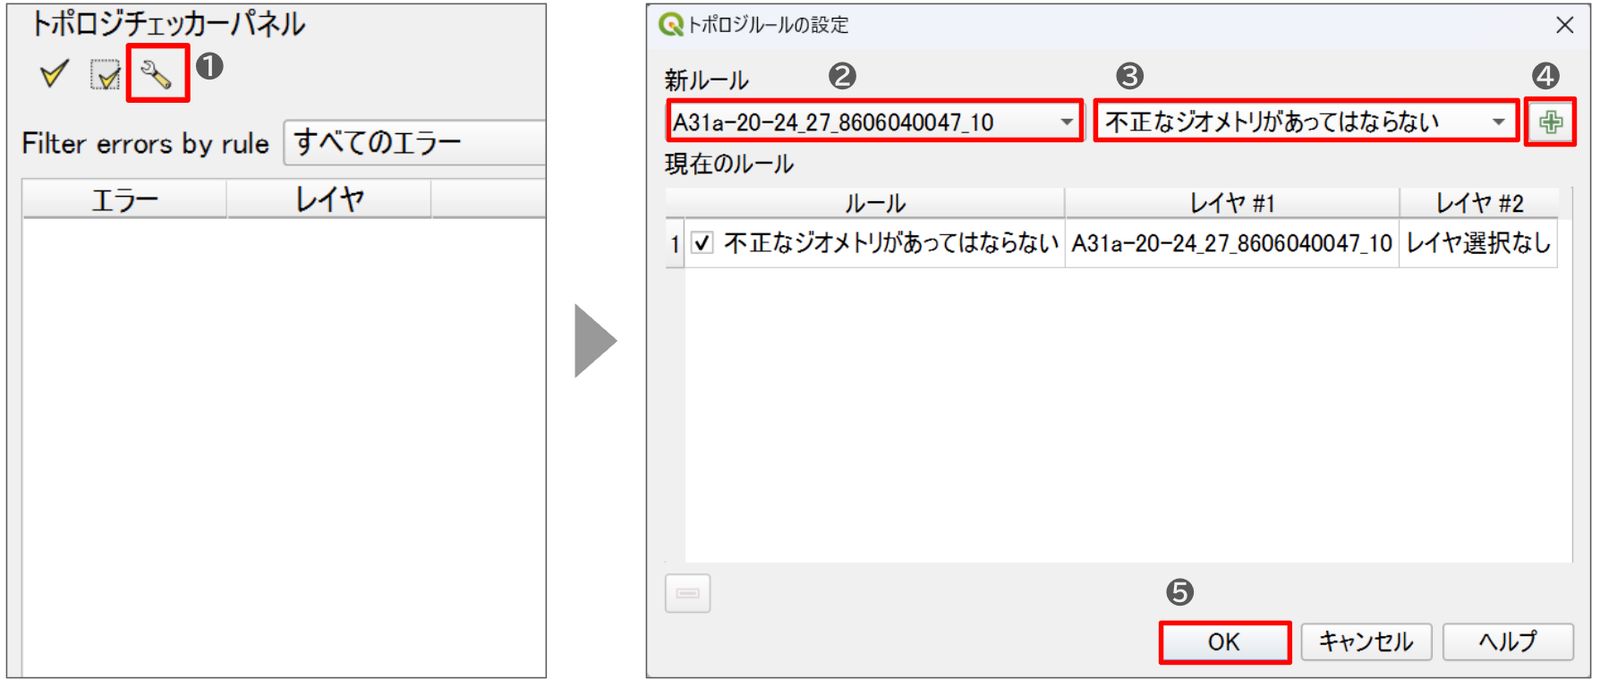Click the Validate All checkmark icon
This screenshot has height=687, width=1600.
tap(54, 74)
